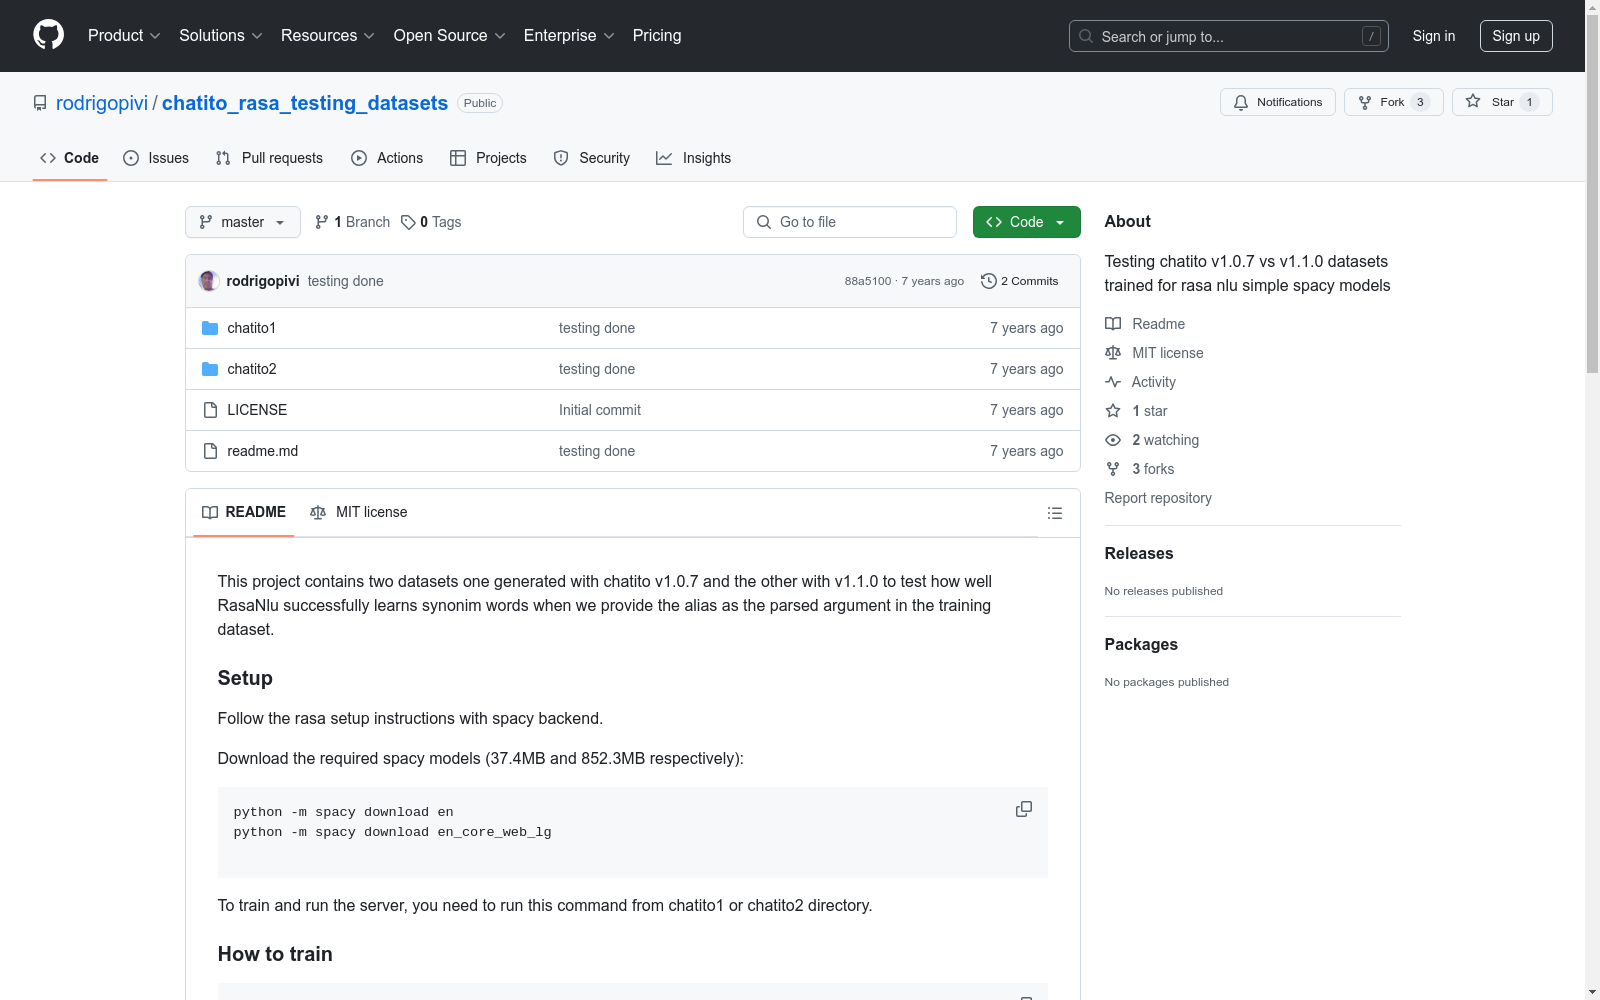
Task: Click the Sign up button
Action: (1516, 36)
